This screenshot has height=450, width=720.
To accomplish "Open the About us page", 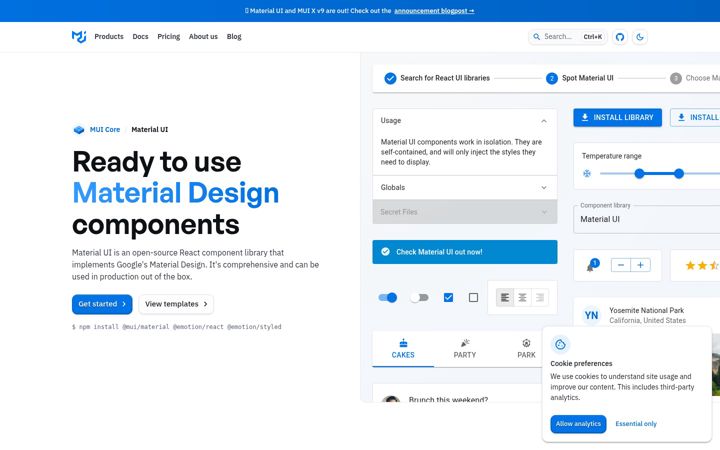I will 203,36.
